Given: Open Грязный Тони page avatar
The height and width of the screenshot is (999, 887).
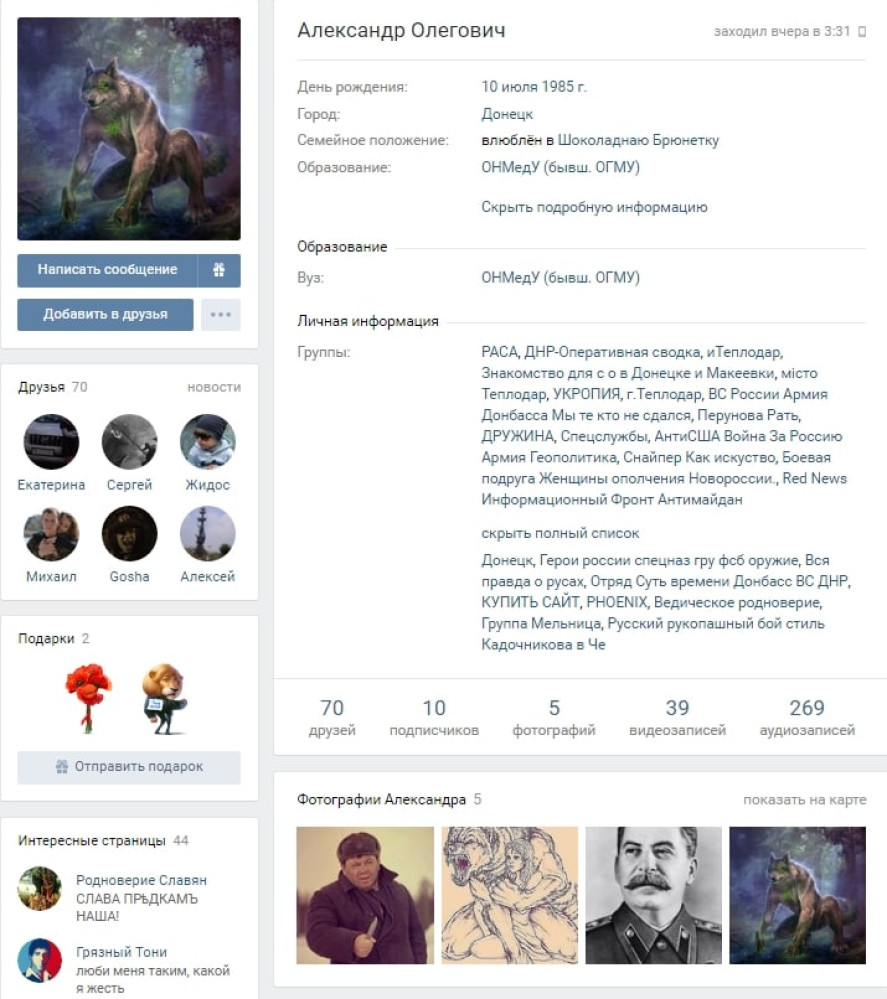Looking at the screenshot, I should [x=40, y=960].
